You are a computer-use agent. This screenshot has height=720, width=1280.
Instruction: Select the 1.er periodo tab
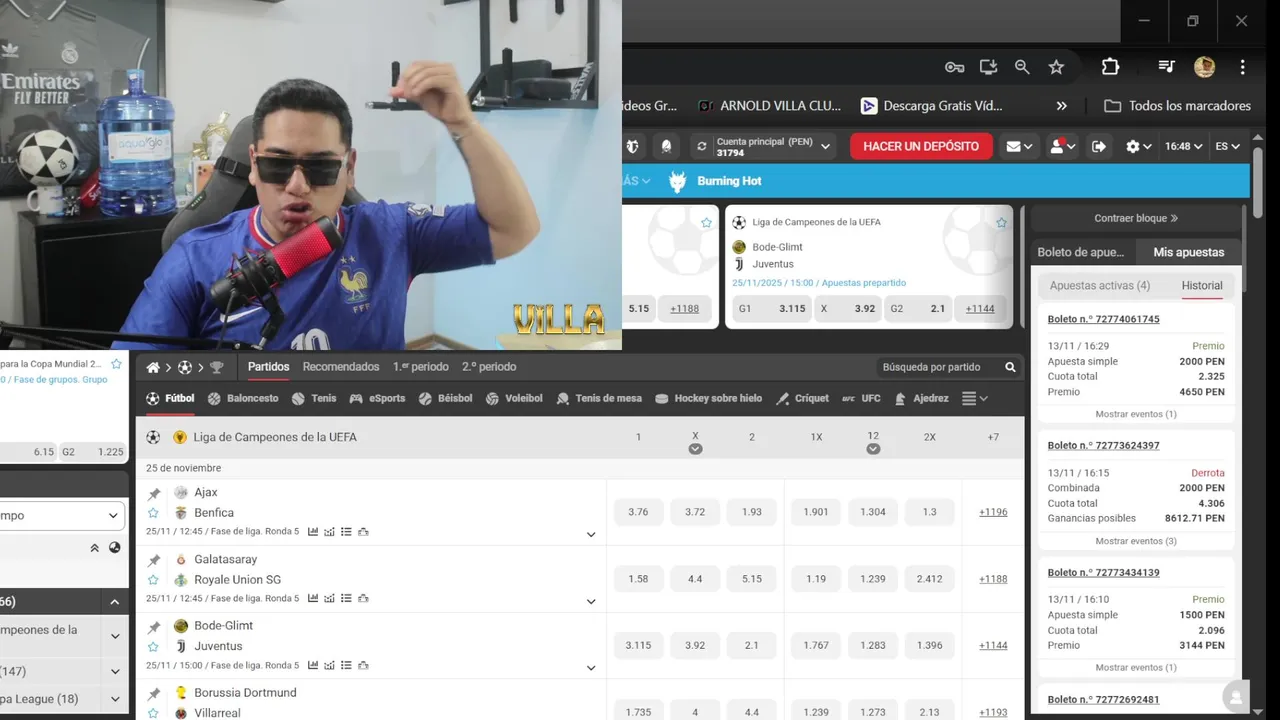click(420, 367)
